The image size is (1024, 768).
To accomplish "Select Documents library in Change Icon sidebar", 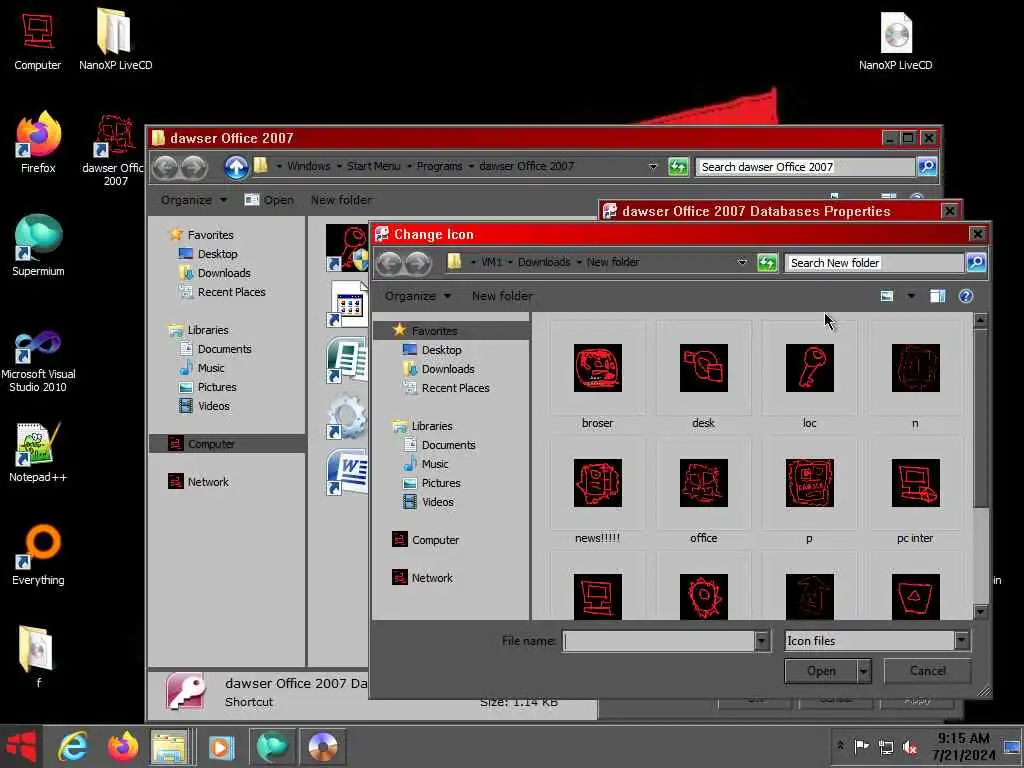I will (448, 445).
